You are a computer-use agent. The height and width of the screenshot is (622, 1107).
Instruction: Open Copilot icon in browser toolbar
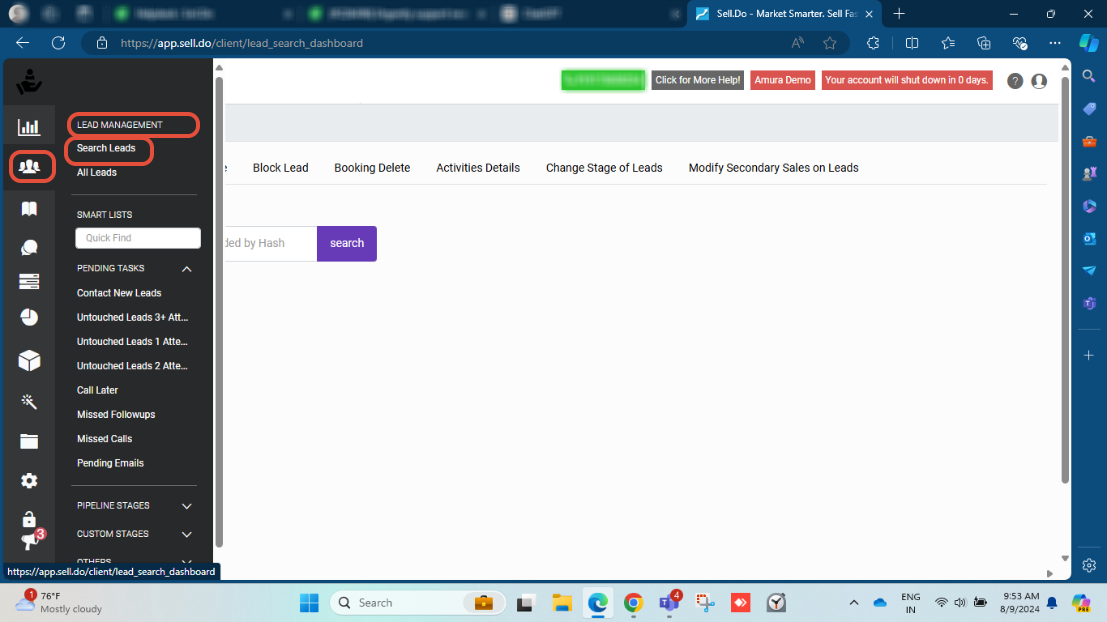click(1089, 43)
